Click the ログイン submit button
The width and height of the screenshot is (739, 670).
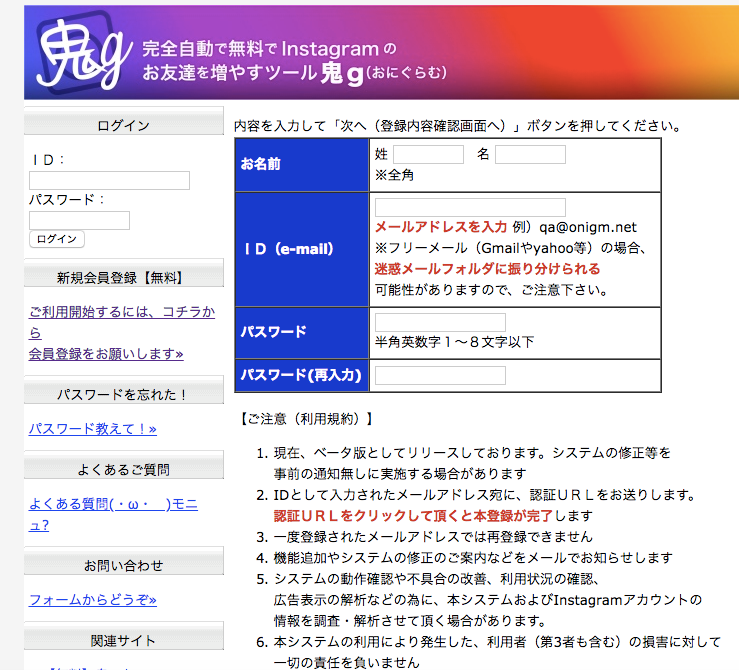click(x=57, y=239)
